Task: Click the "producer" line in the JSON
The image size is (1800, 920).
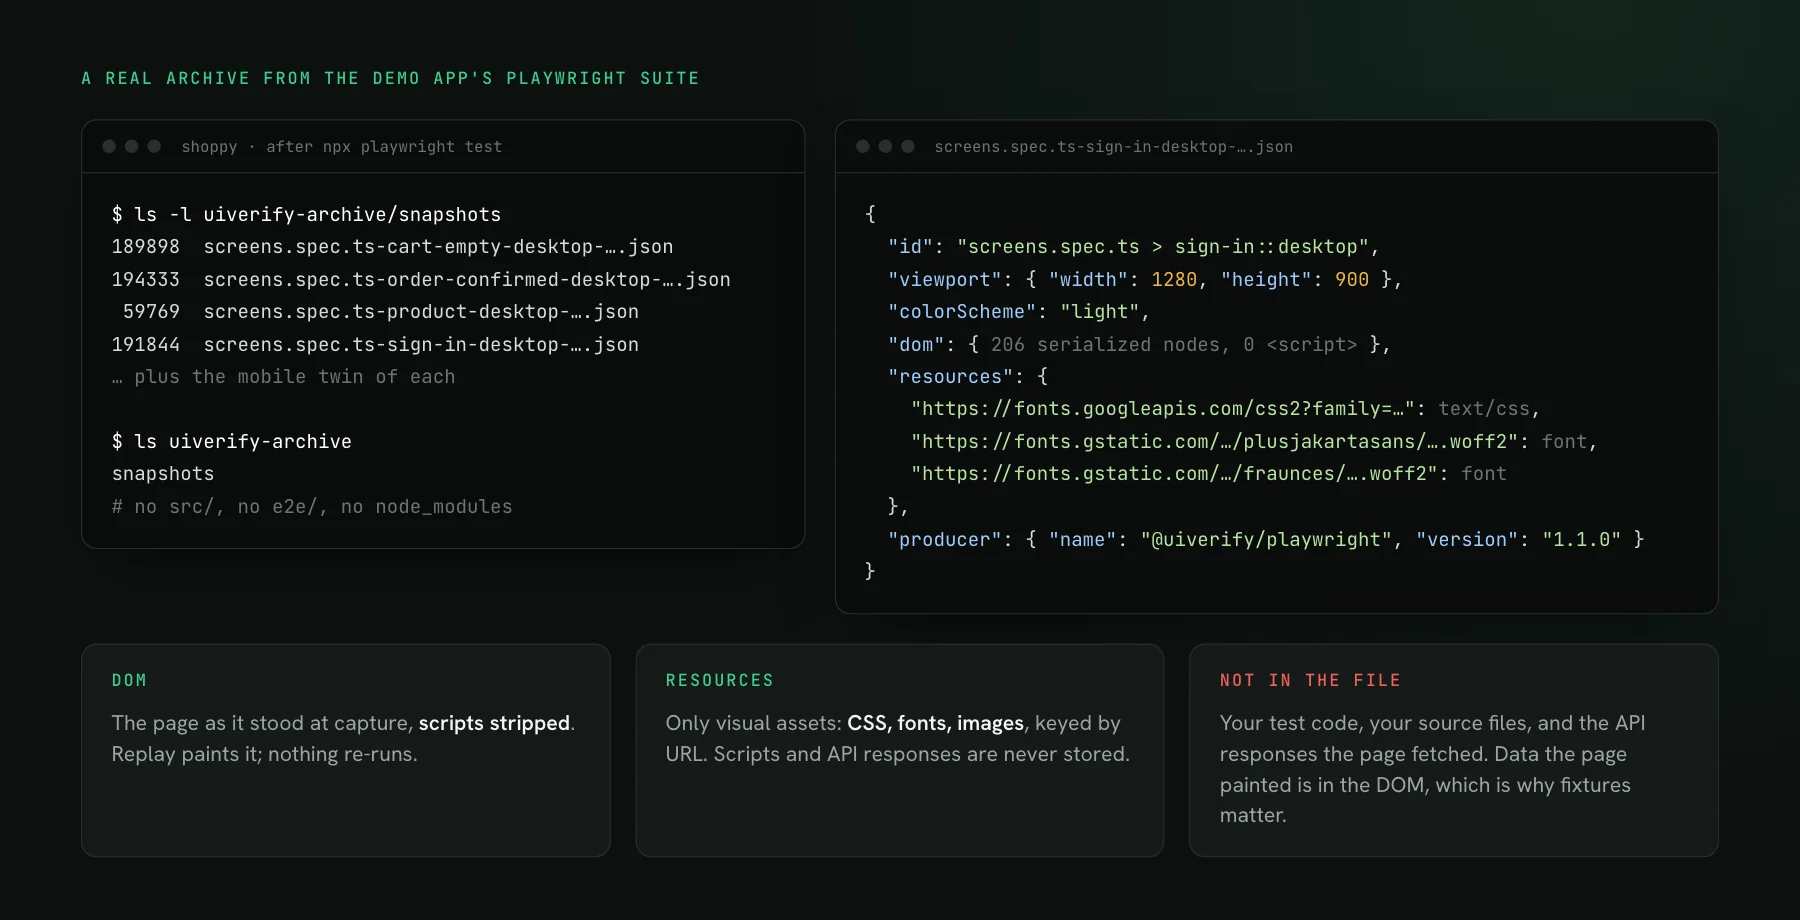Action: click(1266, 540)
